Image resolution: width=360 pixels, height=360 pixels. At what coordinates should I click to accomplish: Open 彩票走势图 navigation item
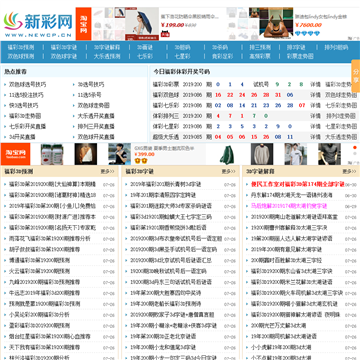click(300, 56)
